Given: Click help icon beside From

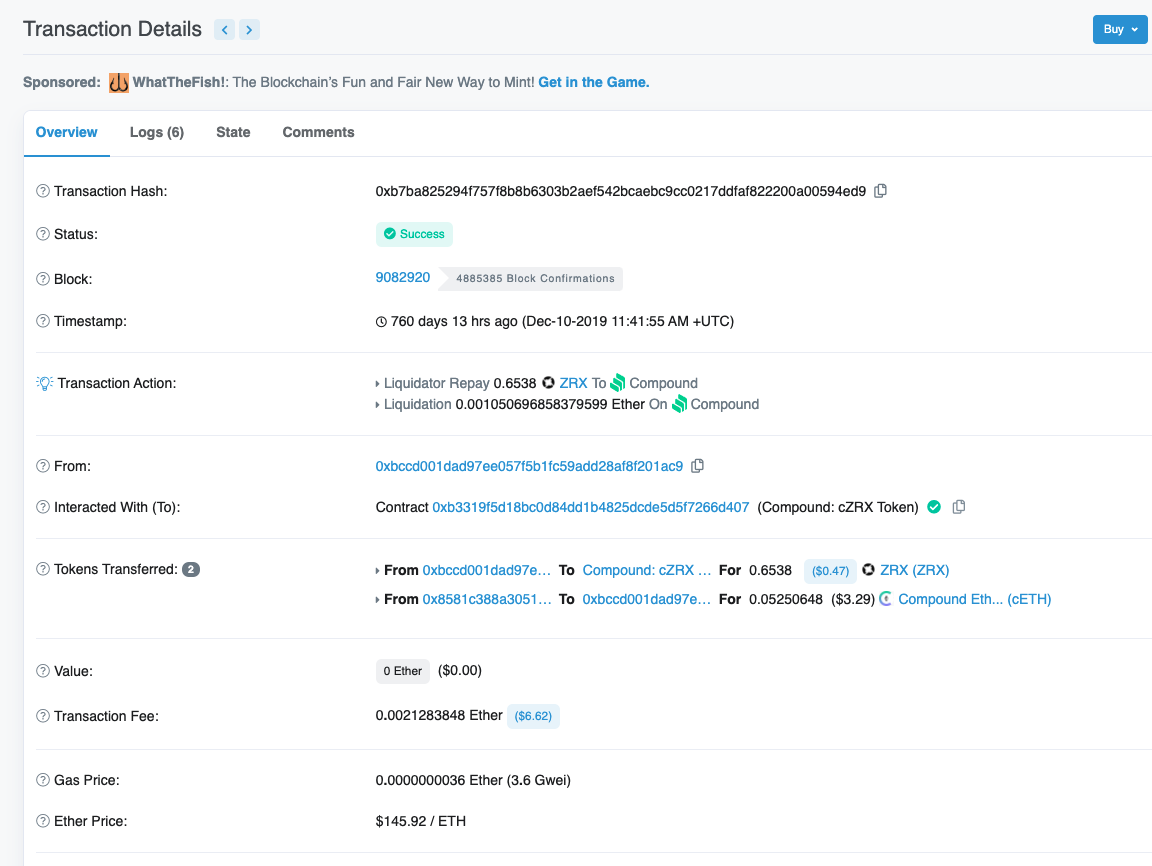Looking at the screenshot, I should click(x=43, y=466).
